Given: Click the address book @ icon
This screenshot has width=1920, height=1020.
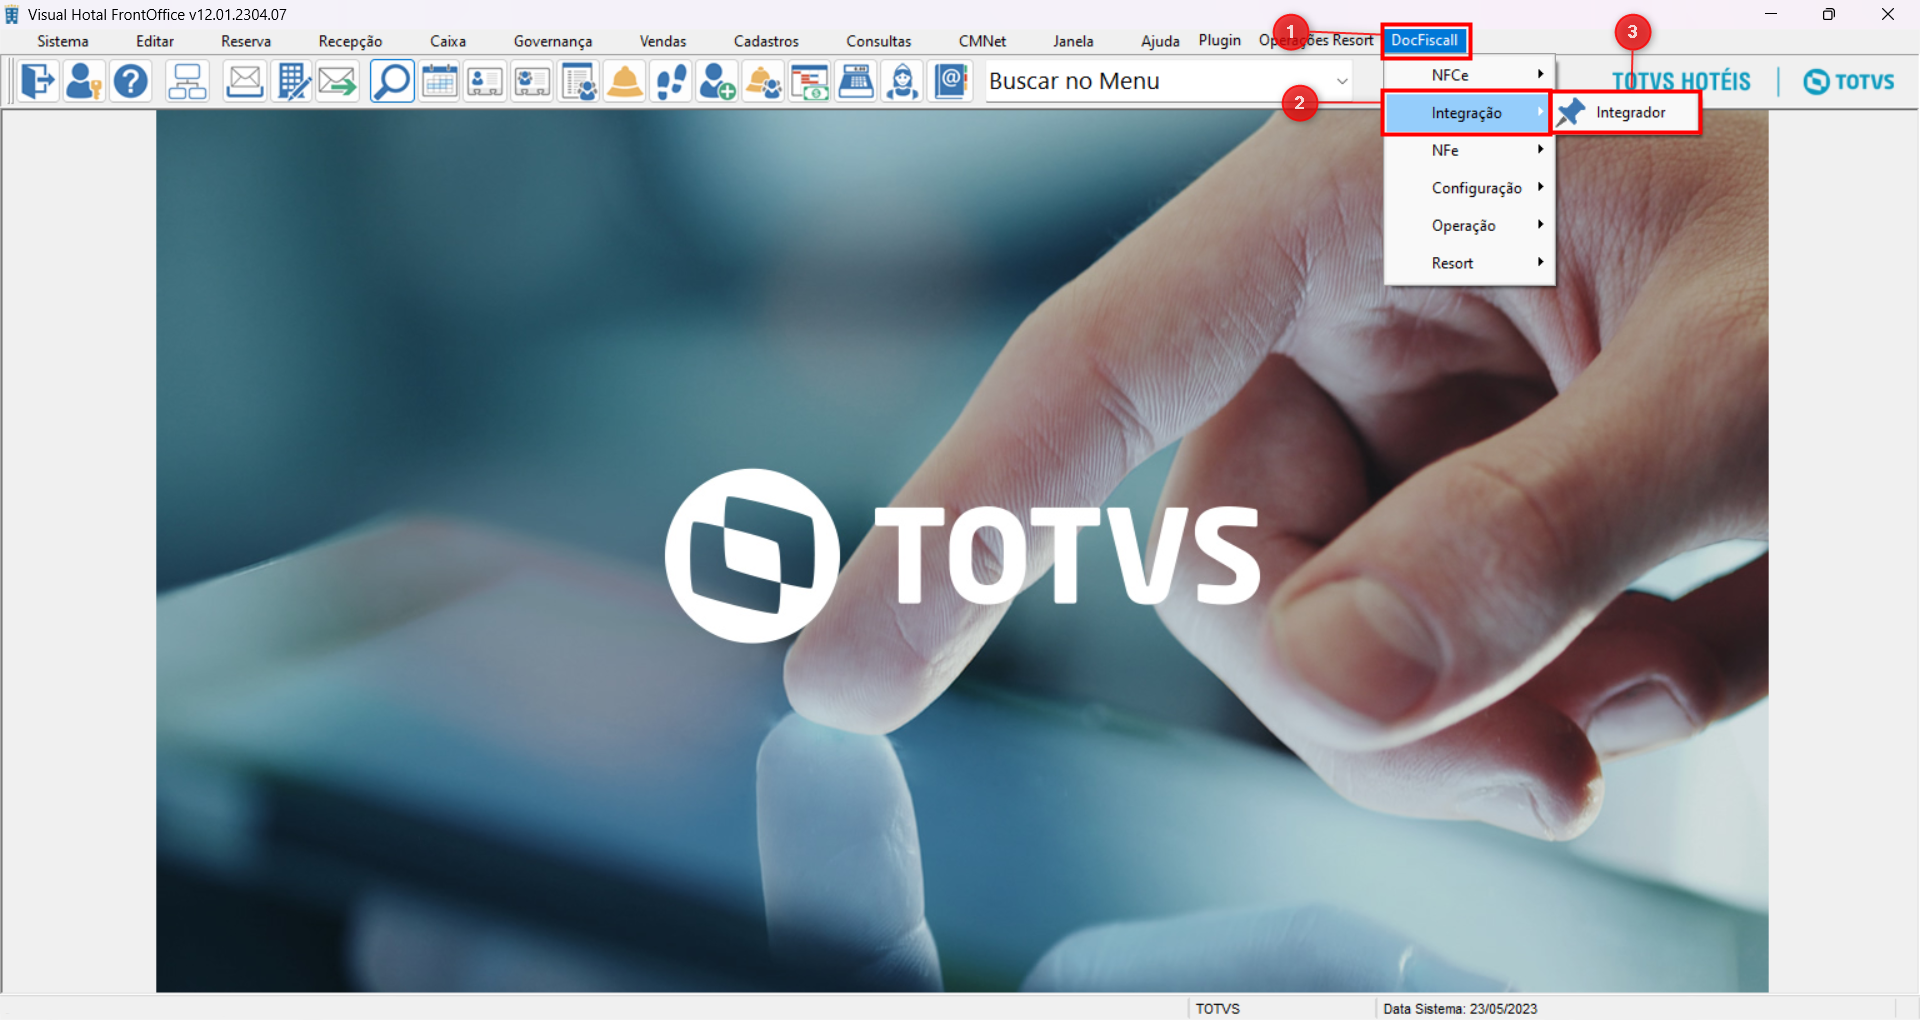Looking at the screenshot, I should point(951,81).
